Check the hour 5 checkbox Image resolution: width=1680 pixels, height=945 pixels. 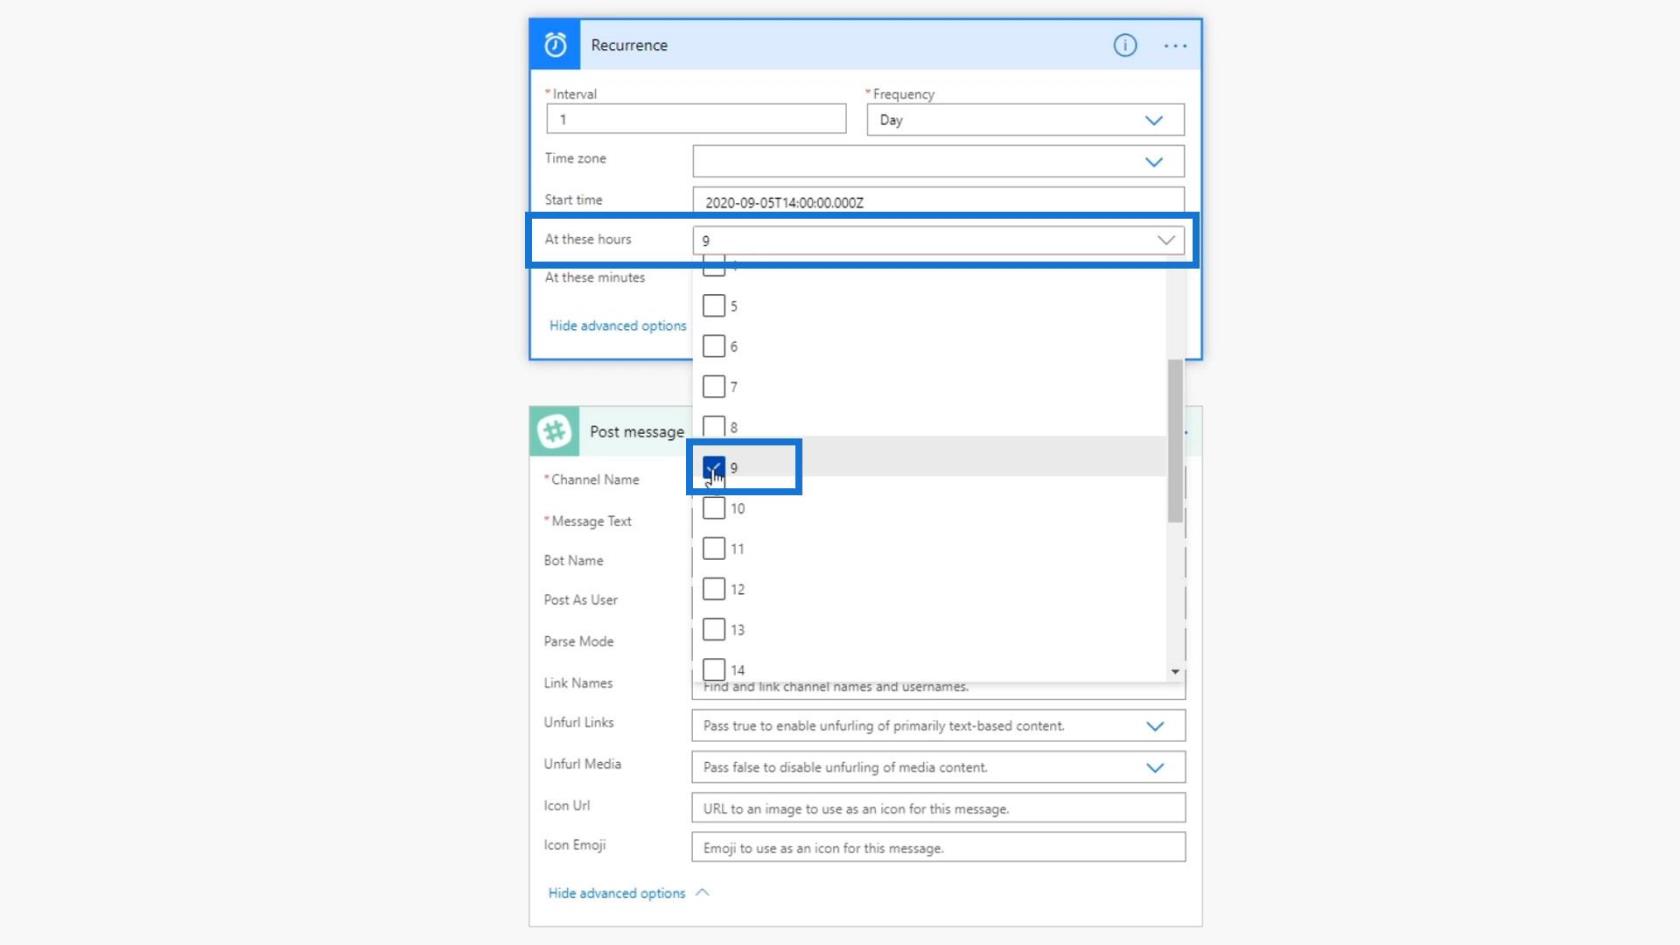(714, 306)
